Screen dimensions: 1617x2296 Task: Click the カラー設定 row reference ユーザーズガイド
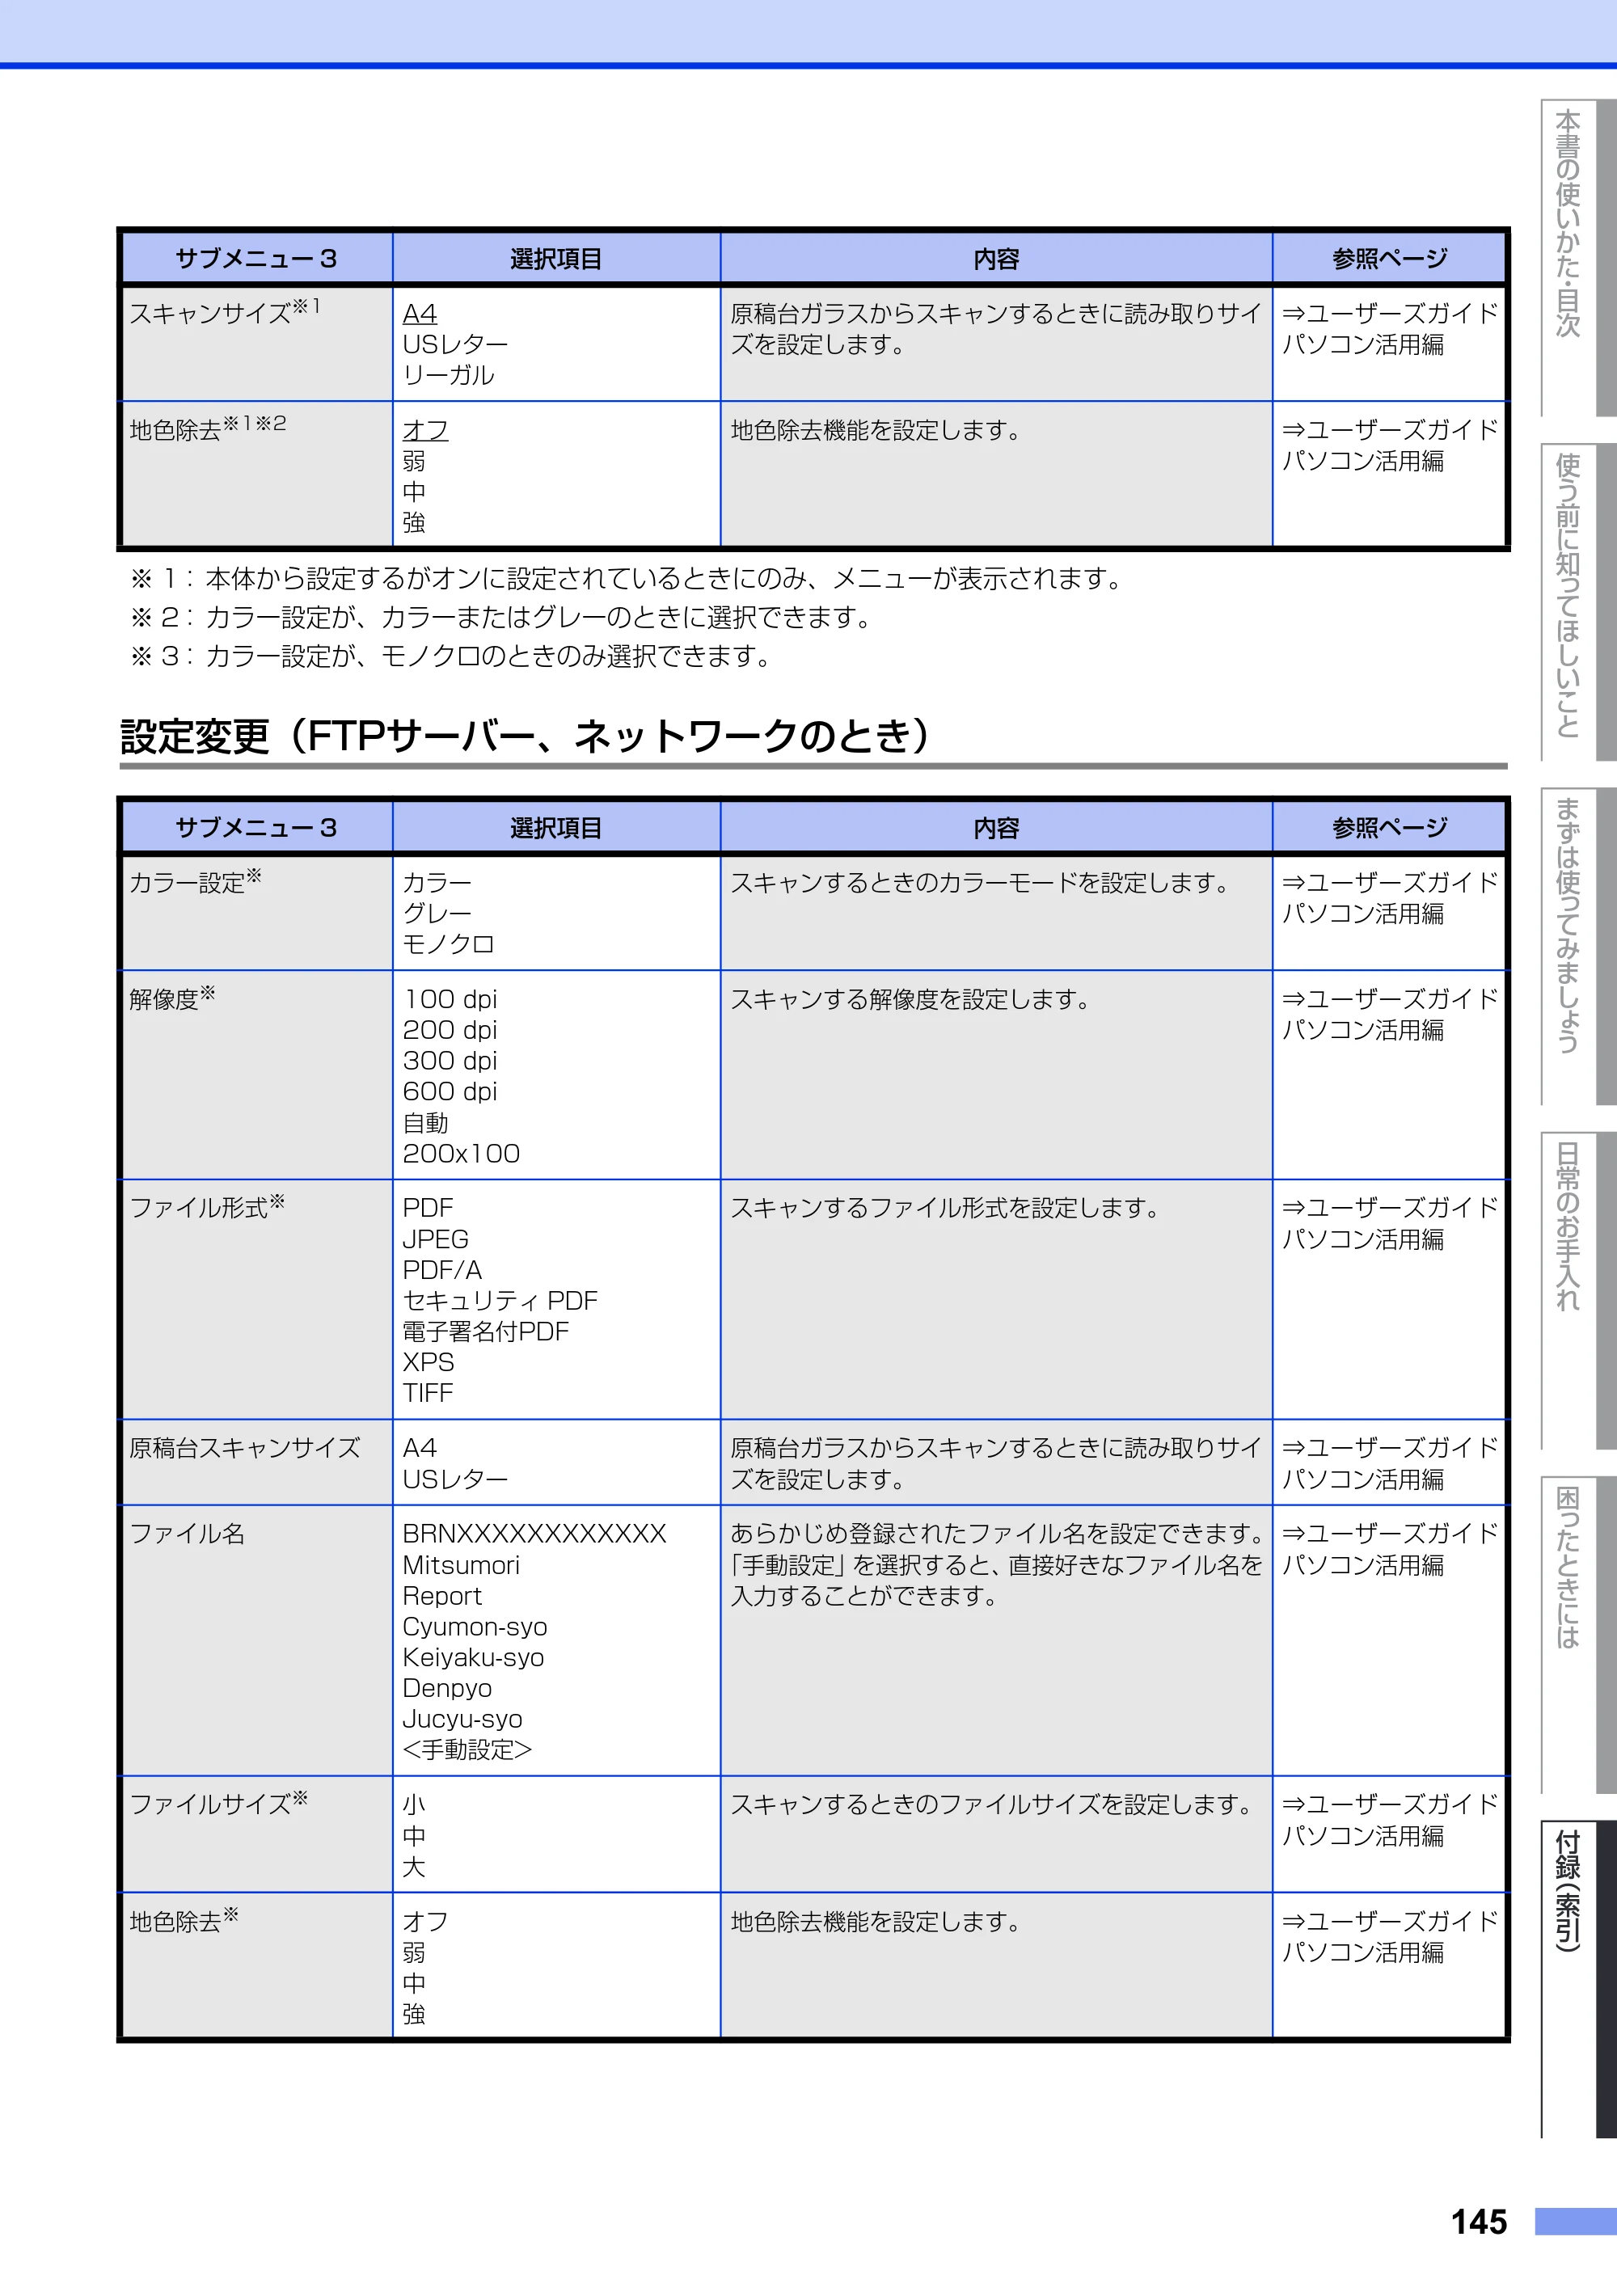point(1390,898)
